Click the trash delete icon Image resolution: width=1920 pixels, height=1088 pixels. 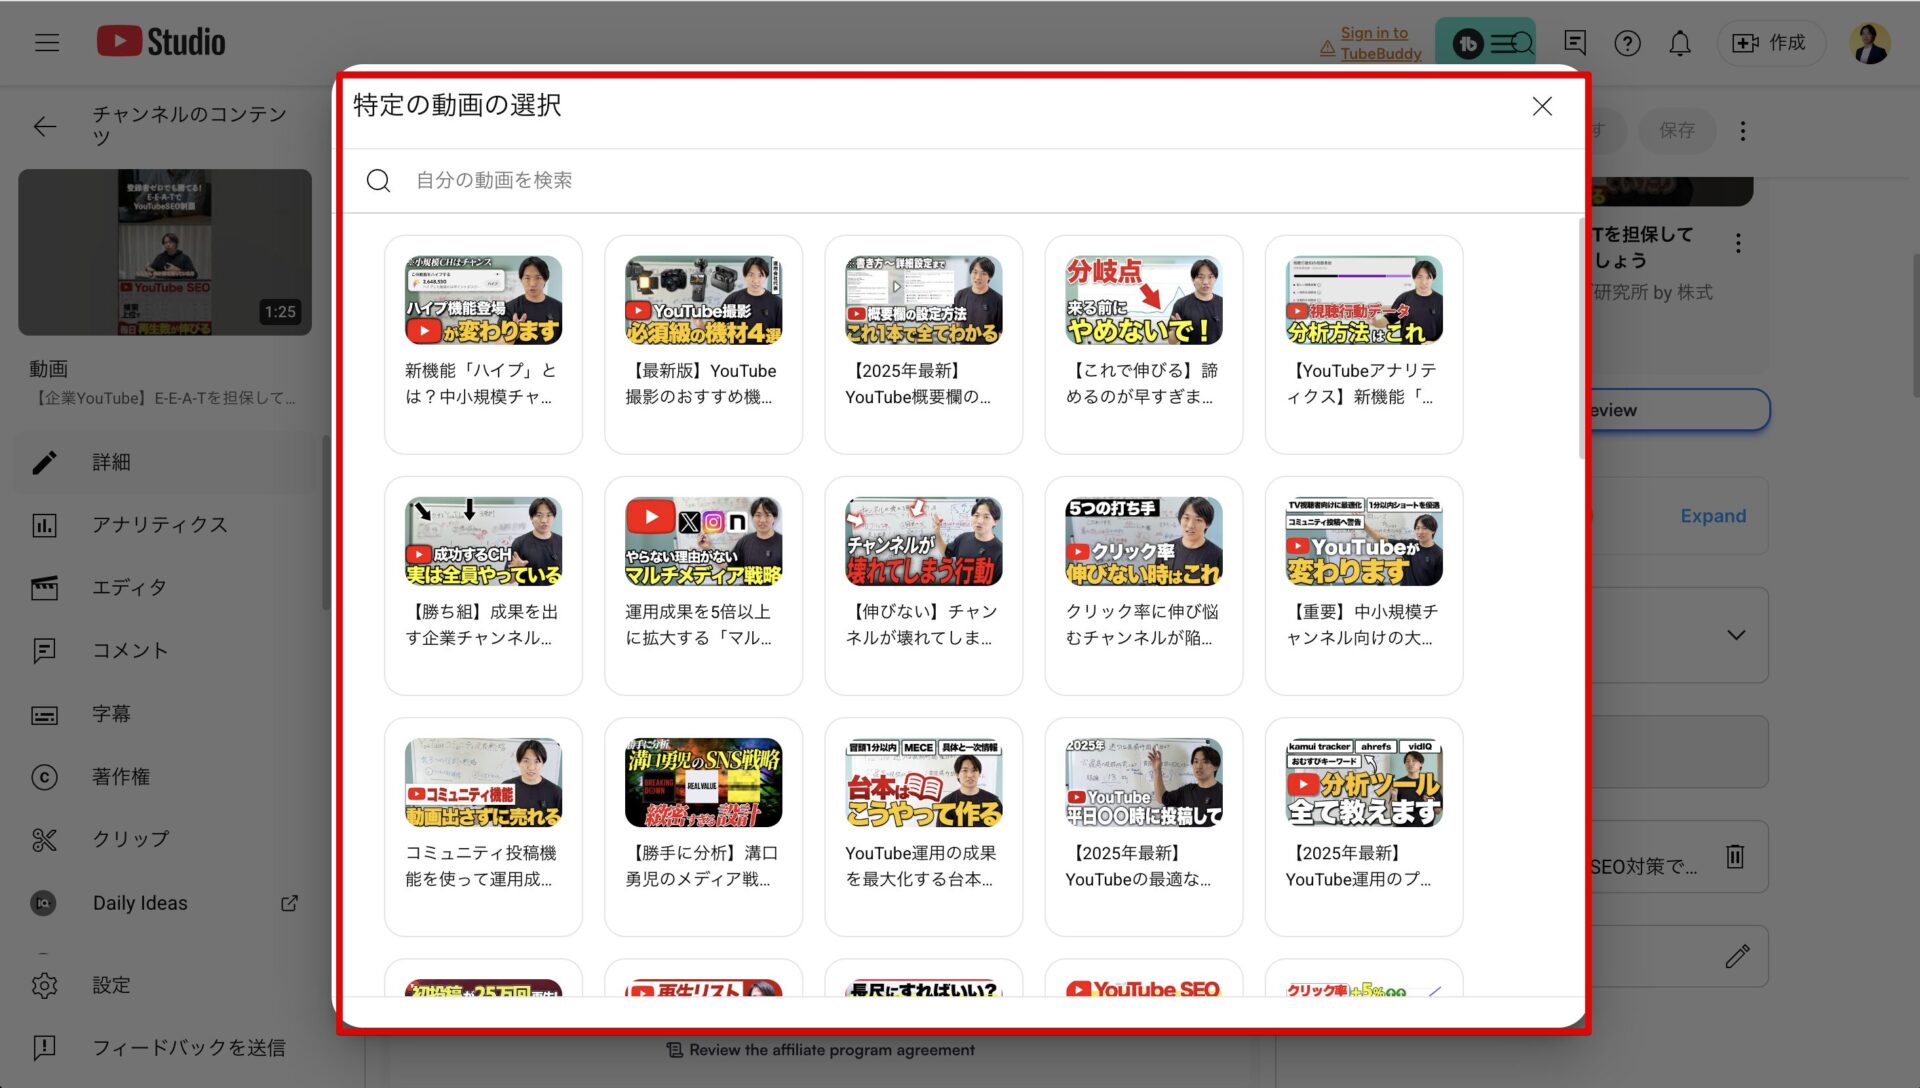(1735, 856)
